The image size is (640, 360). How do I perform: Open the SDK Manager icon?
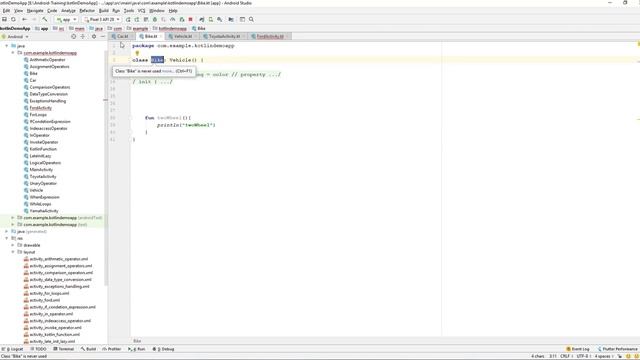pos(220,19)
